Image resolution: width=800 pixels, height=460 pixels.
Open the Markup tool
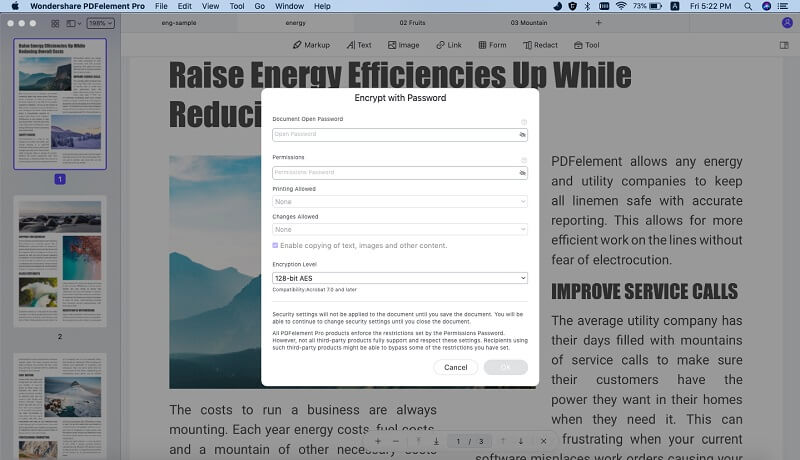311,45
